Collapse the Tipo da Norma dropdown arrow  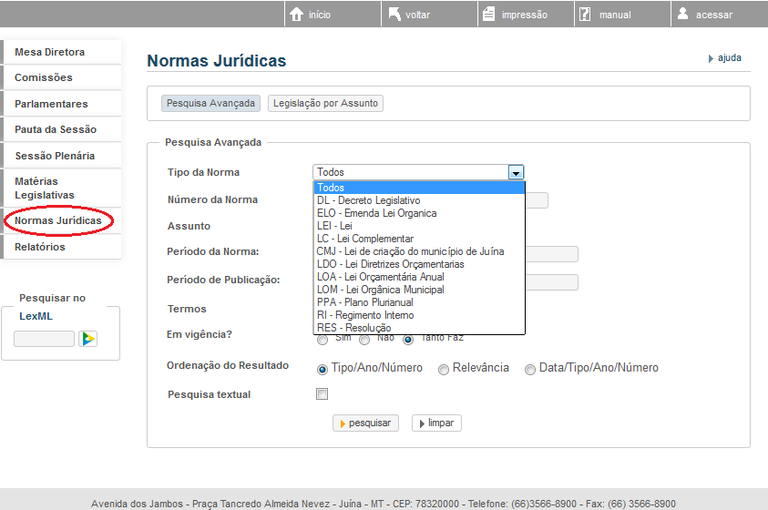point(515,172)
